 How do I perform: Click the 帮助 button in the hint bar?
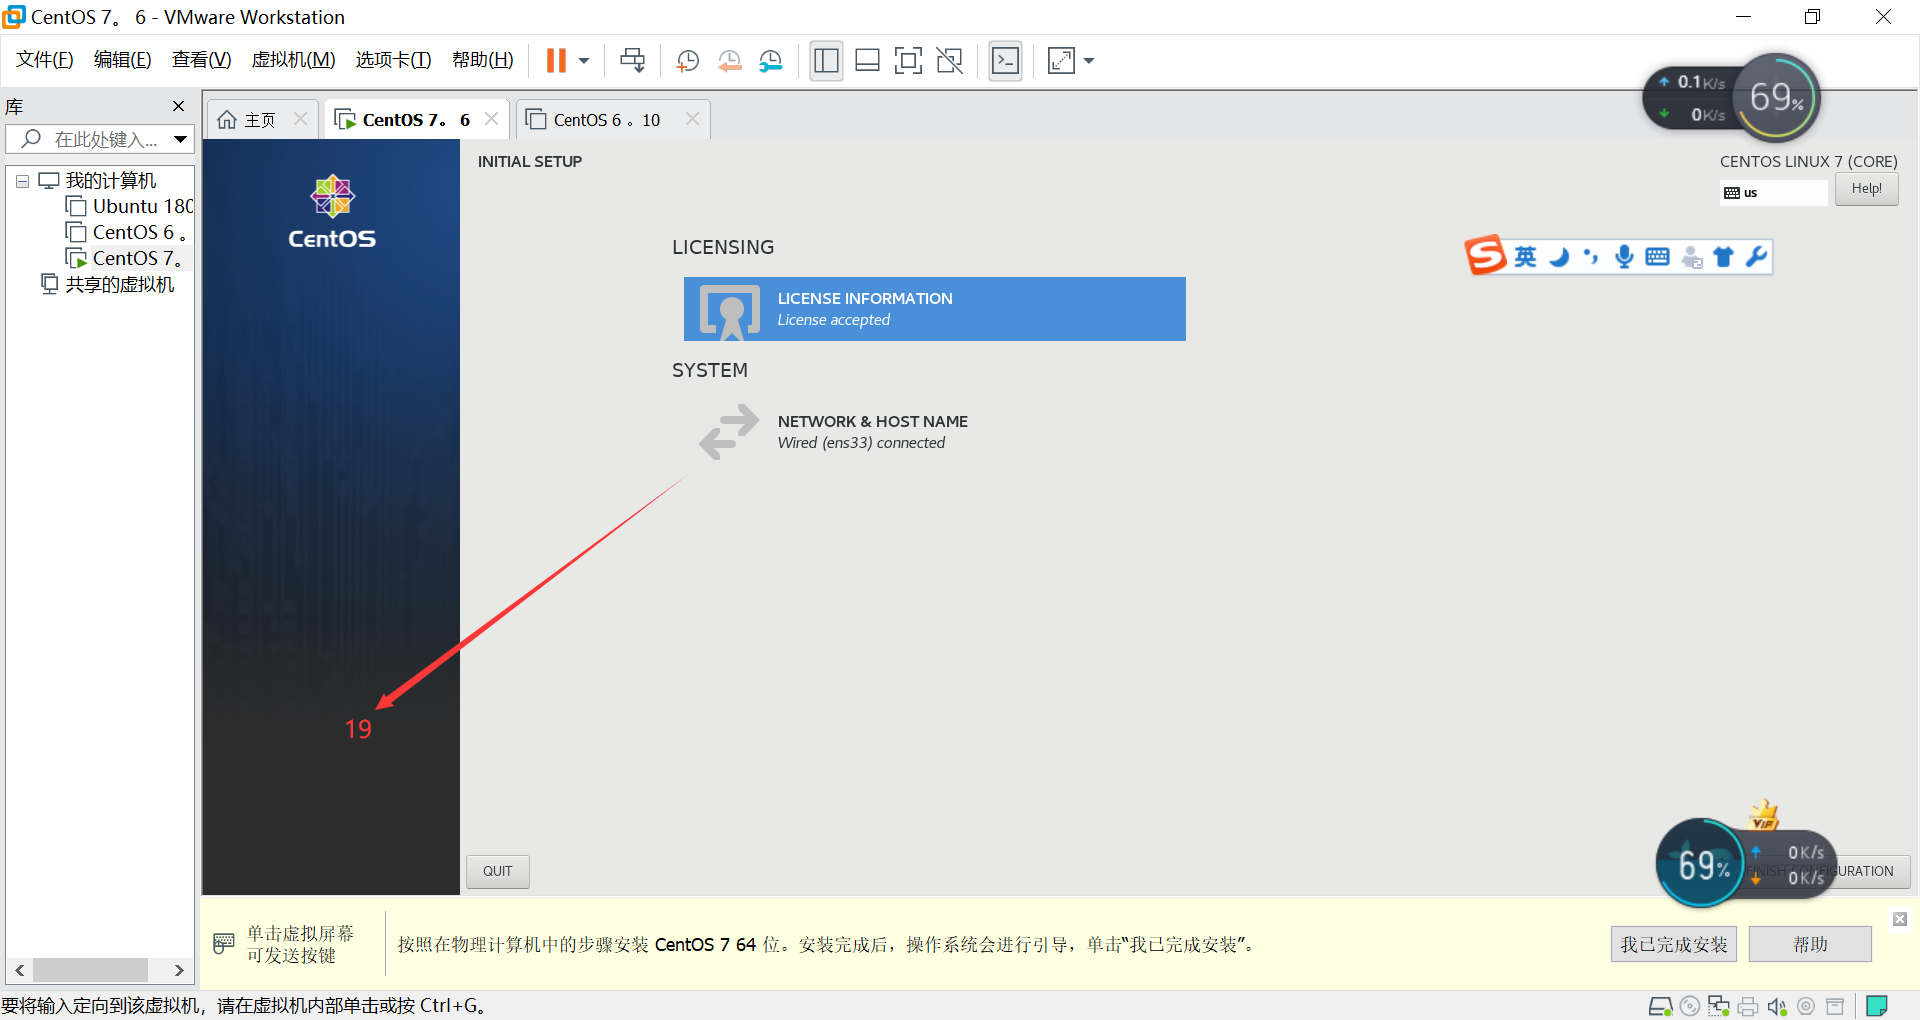pyautogui.click(x=1810, y=944)
